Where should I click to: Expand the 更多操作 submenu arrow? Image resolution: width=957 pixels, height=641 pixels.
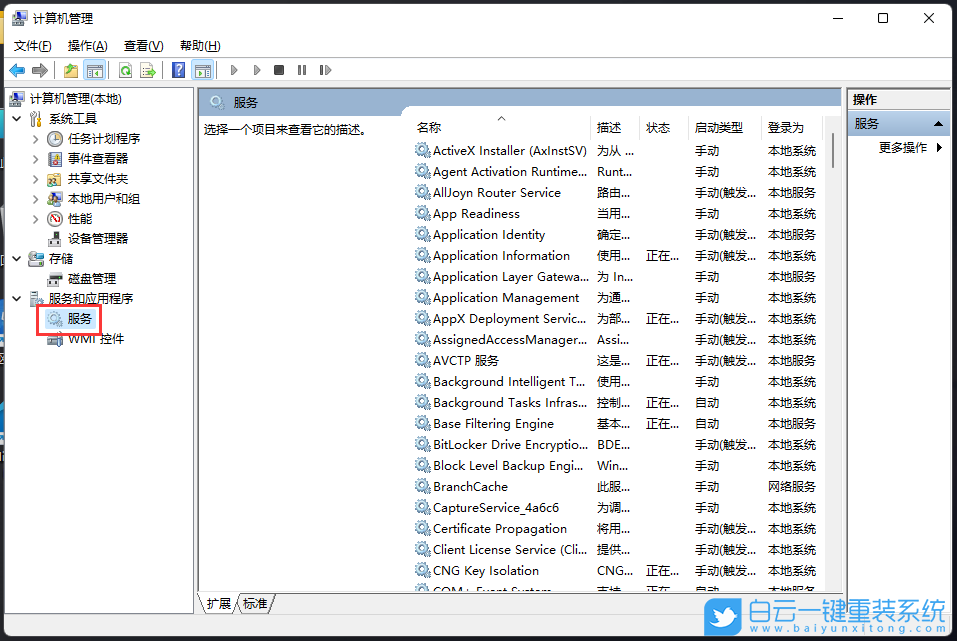938,145
